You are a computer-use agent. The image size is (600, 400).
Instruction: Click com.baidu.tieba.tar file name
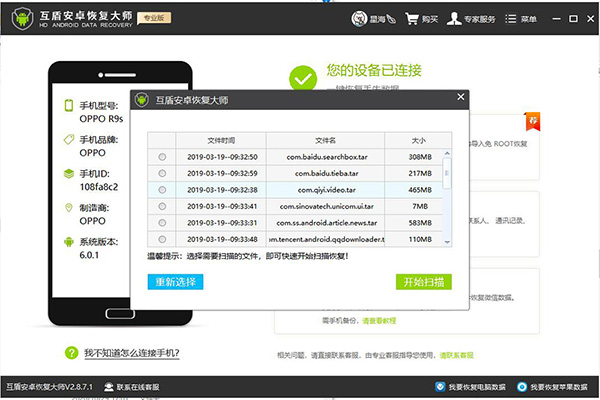click(326, 173)
